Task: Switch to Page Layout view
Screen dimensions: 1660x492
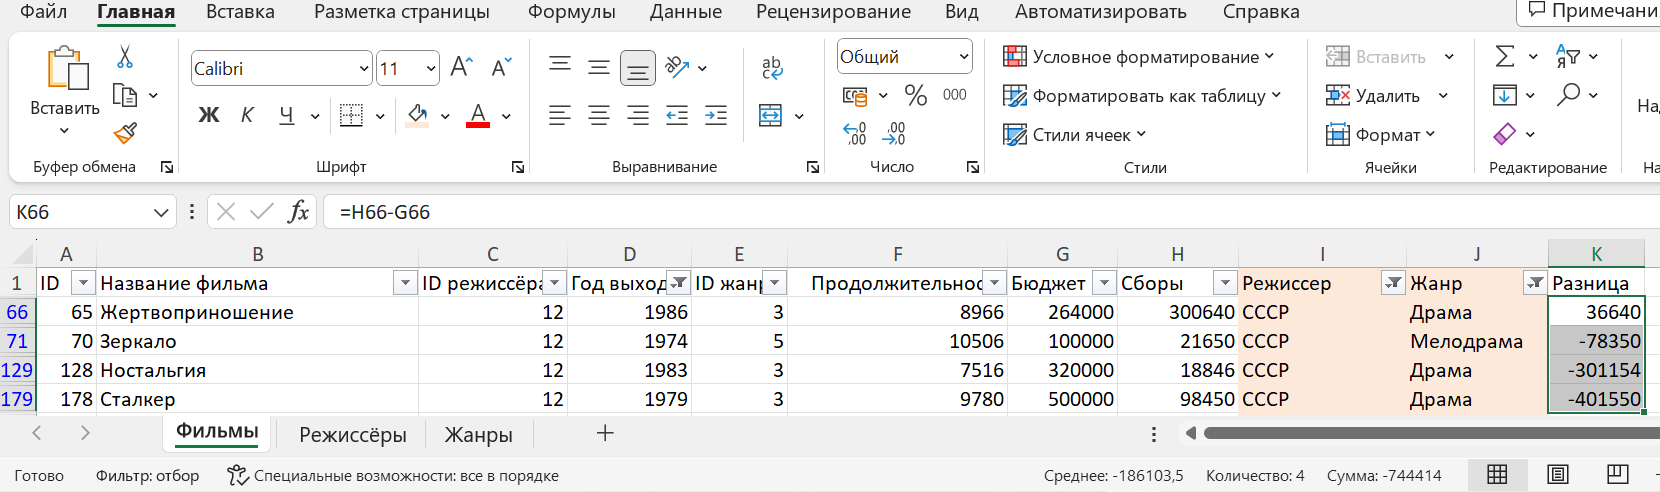Action: [1557, 475]
